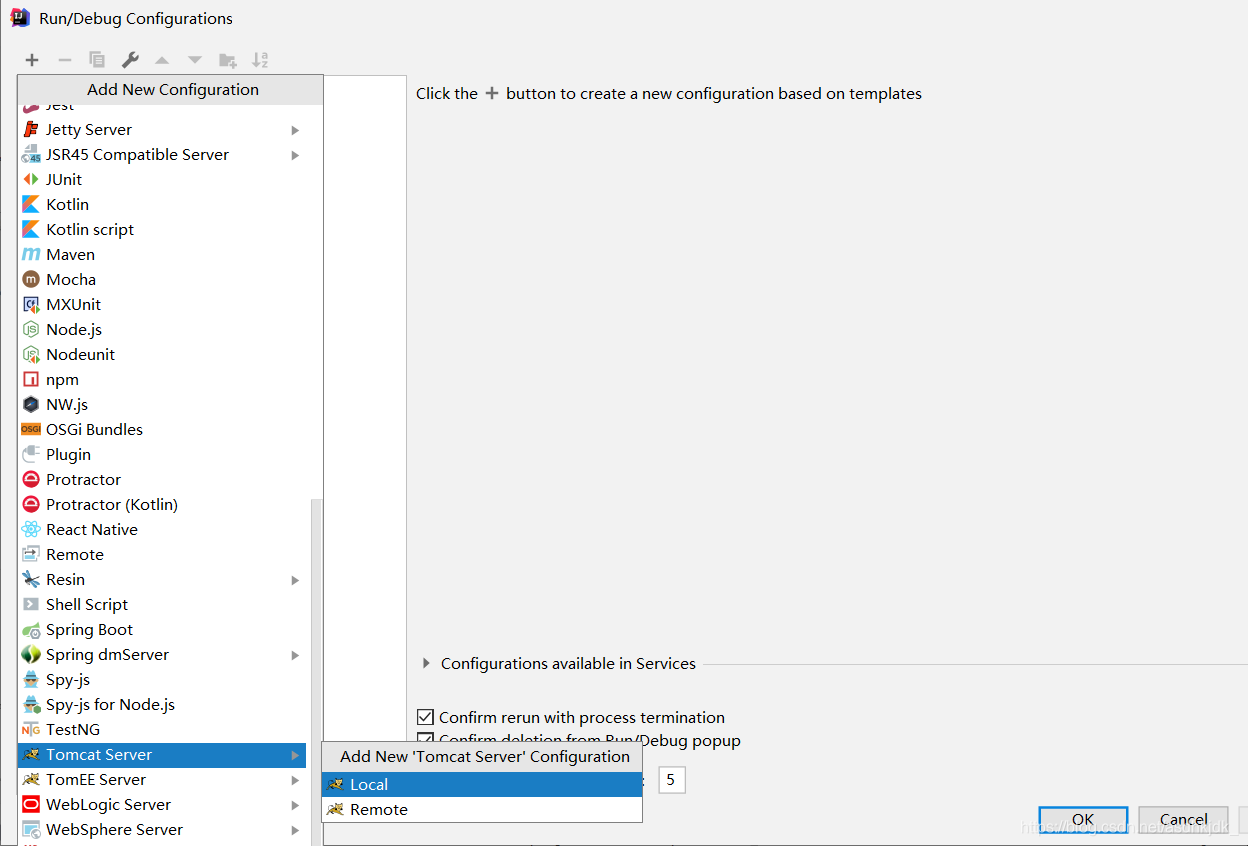Select the npm icon
This screenshot has width=1248, height=846.
(x=31, y=380)
